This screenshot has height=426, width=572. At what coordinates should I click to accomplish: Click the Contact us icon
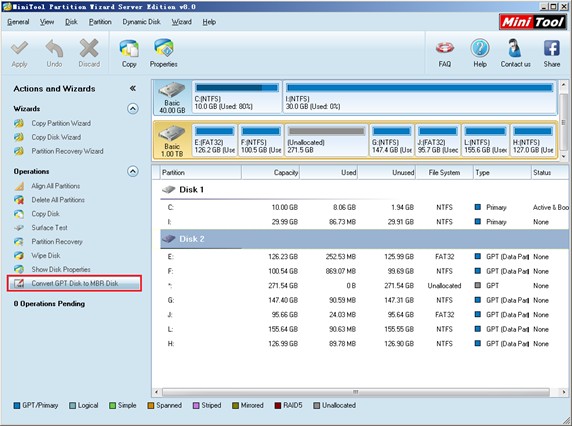[x=515, y=48]
